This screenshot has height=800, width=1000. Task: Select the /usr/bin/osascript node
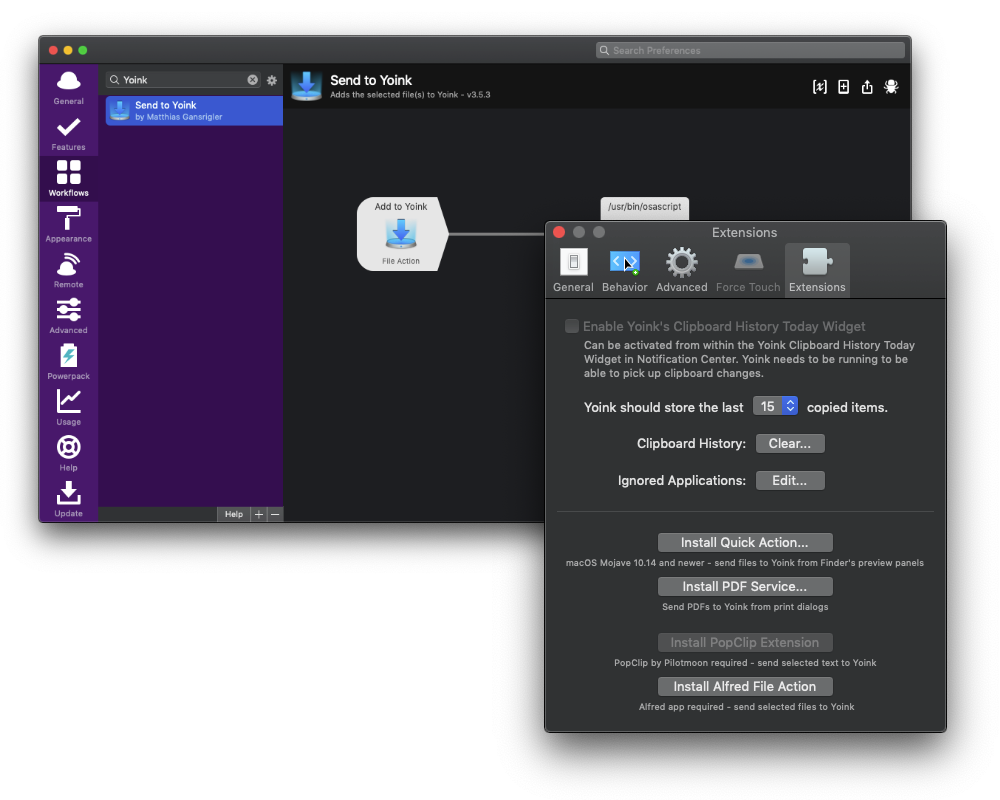point(644,207)
